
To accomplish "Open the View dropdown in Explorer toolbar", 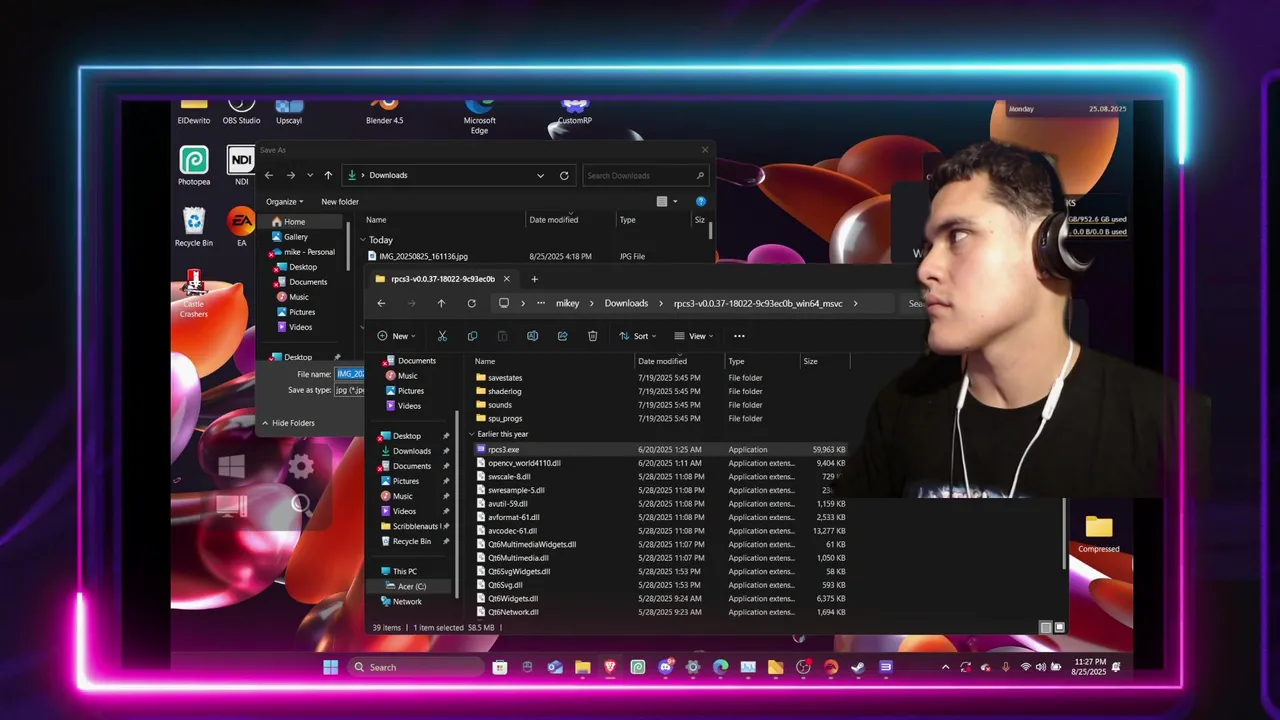I will click(694, 336).
